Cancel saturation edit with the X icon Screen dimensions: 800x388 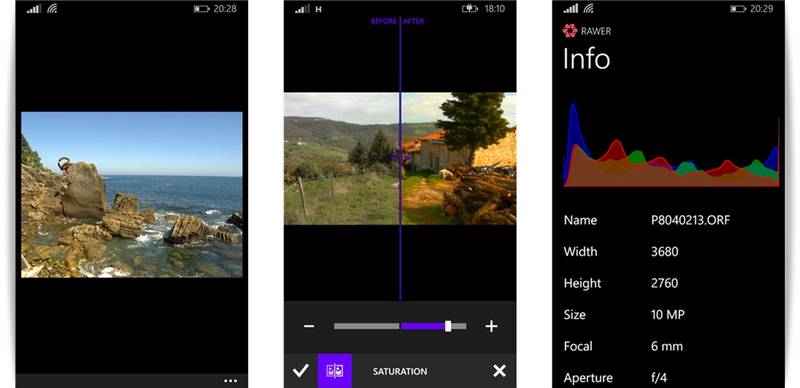pos(499,371)
